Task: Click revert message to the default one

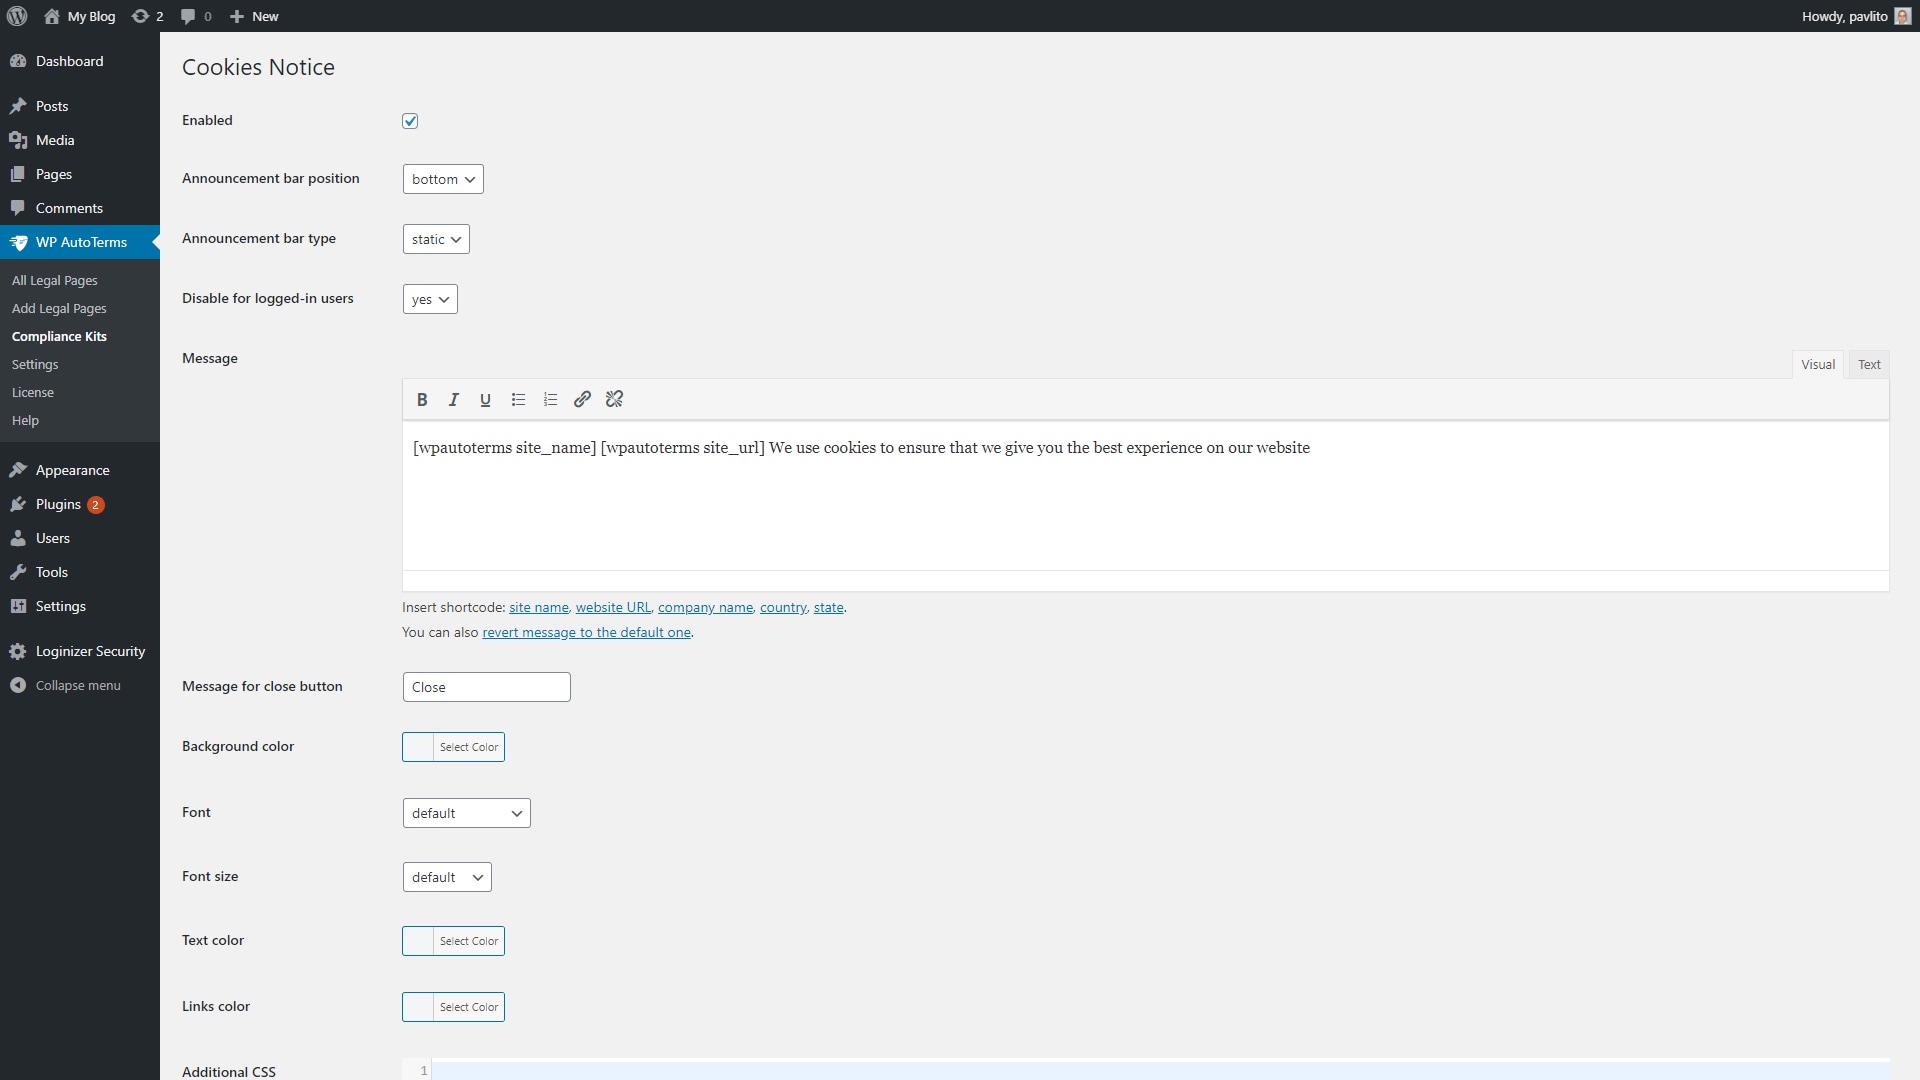Action: click(585, 632)
